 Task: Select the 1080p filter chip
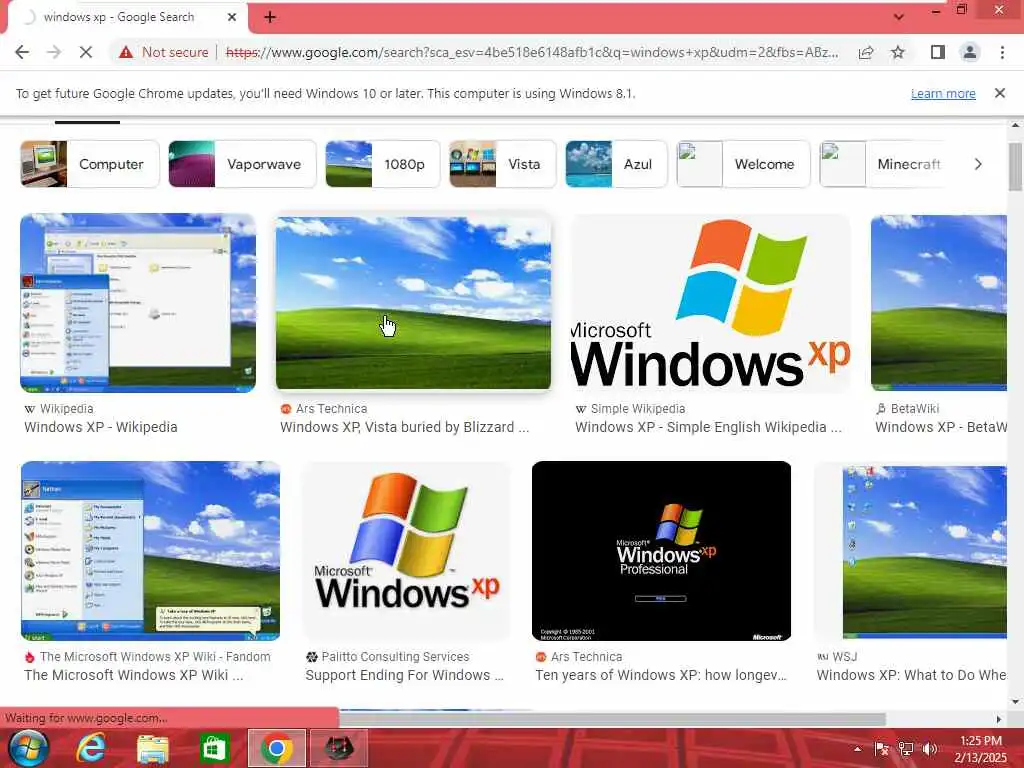click(x=383, y=164)
